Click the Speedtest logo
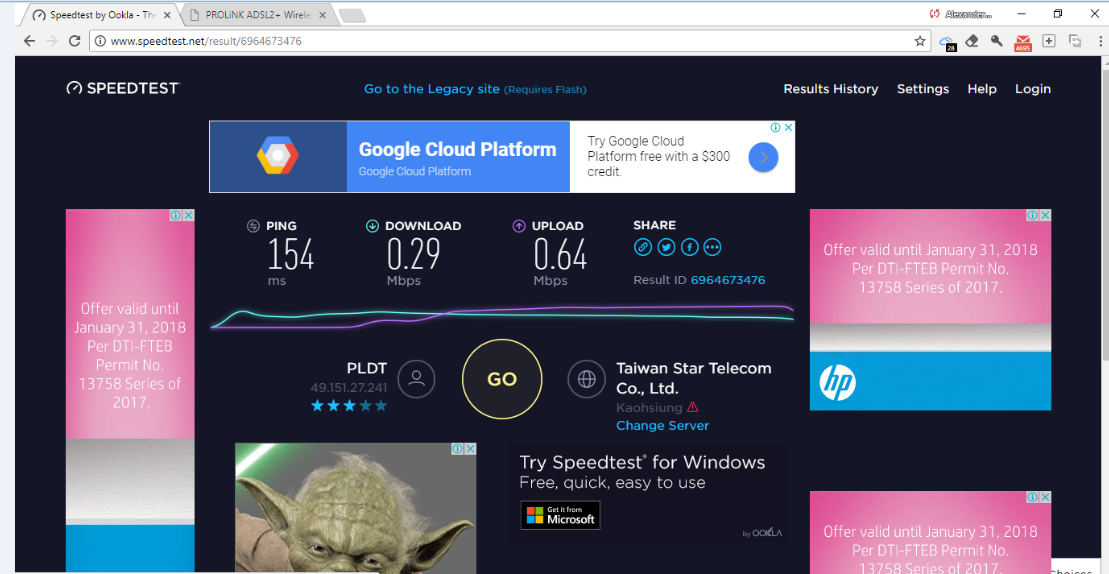Screen dimensions: 1109x574 coord(123,88)
